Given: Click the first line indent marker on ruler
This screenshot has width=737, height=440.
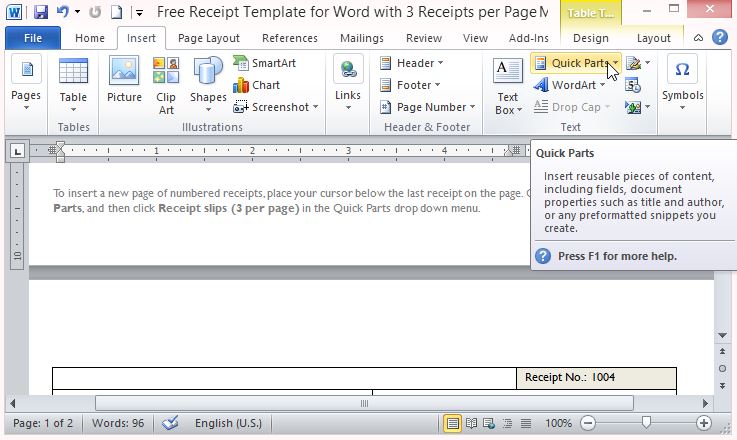Looking at the screenshot, I should click(x=60, y=145).
